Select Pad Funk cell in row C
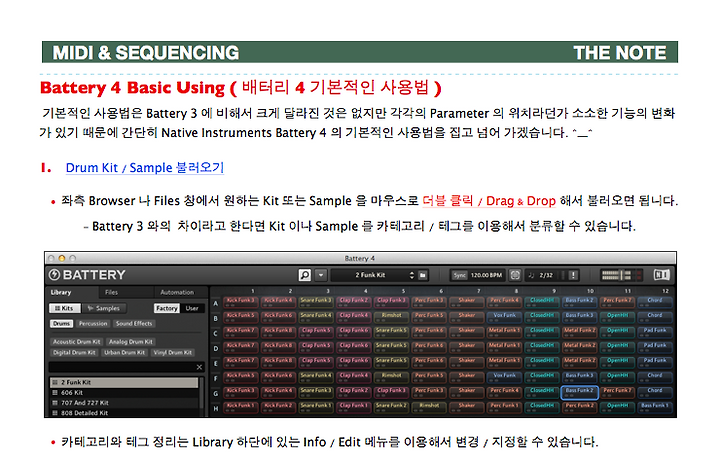Image resolution: width=720 pixels, height=461 pixels. (655, 332)
